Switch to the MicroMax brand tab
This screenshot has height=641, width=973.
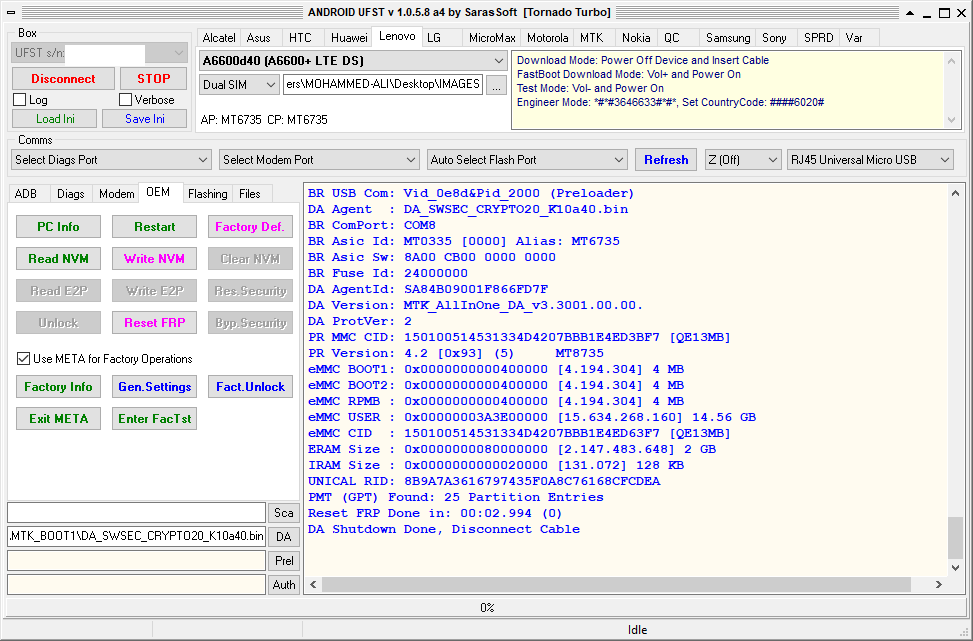click(491, 38)
